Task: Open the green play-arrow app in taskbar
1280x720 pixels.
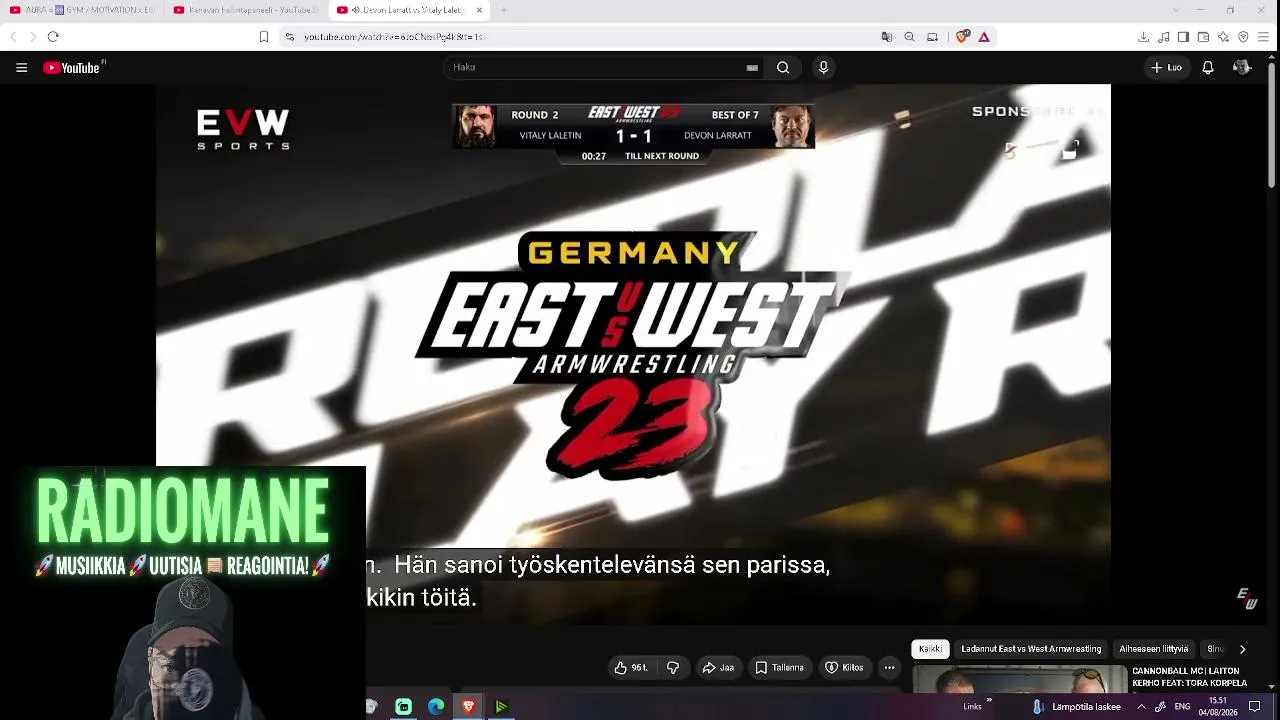Action: pyautogui.click(x=501, y=707)
